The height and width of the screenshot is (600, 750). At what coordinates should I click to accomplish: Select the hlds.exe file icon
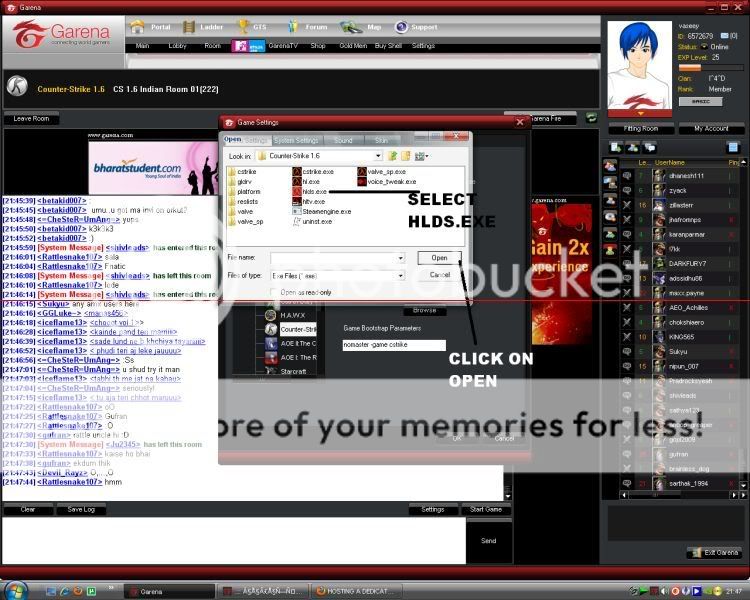click(x=297, y=191)
